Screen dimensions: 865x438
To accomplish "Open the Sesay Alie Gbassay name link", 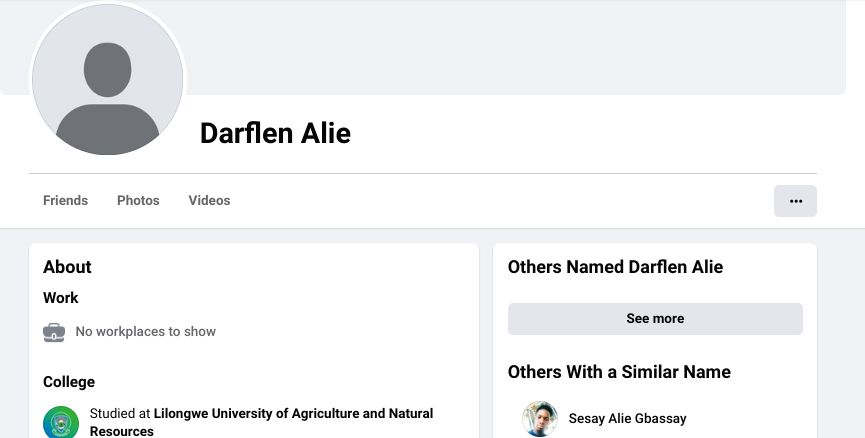I will coord(627,419).
